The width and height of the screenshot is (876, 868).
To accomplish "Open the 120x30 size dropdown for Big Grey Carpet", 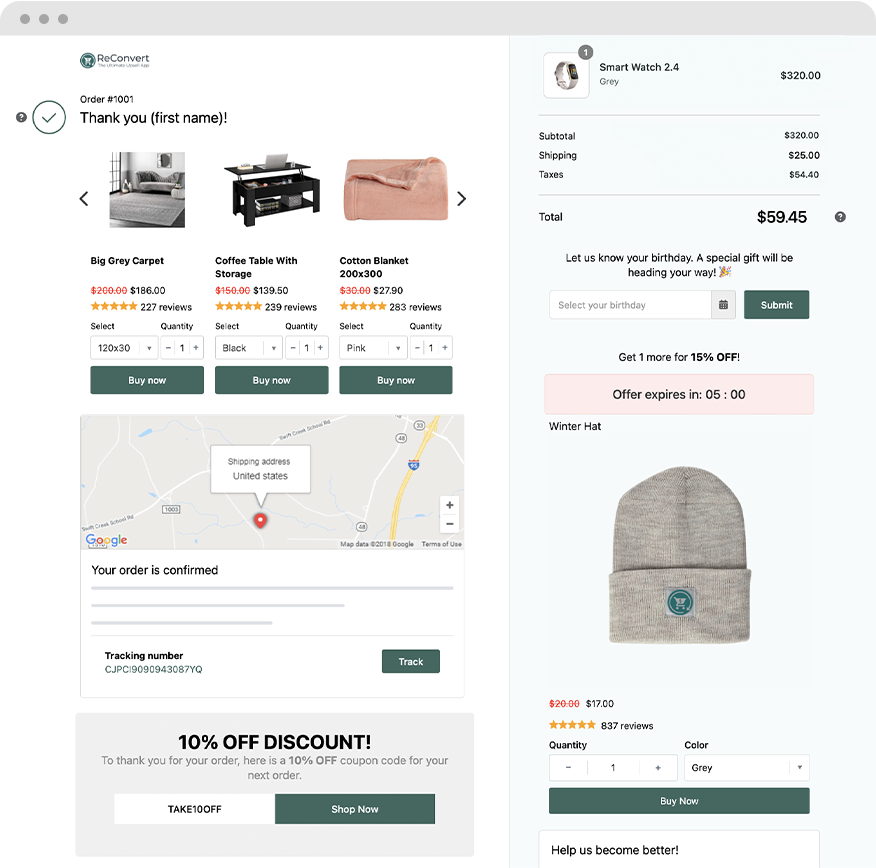I will [x=123, y=347].
